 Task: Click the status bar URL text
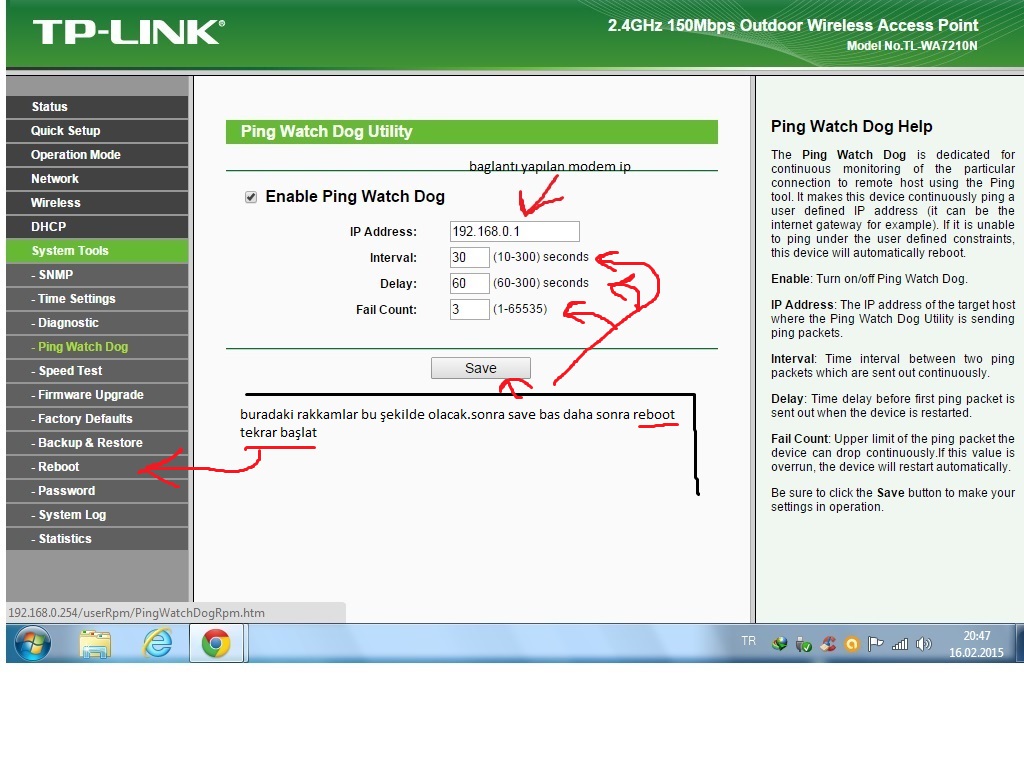pos(136,613)
